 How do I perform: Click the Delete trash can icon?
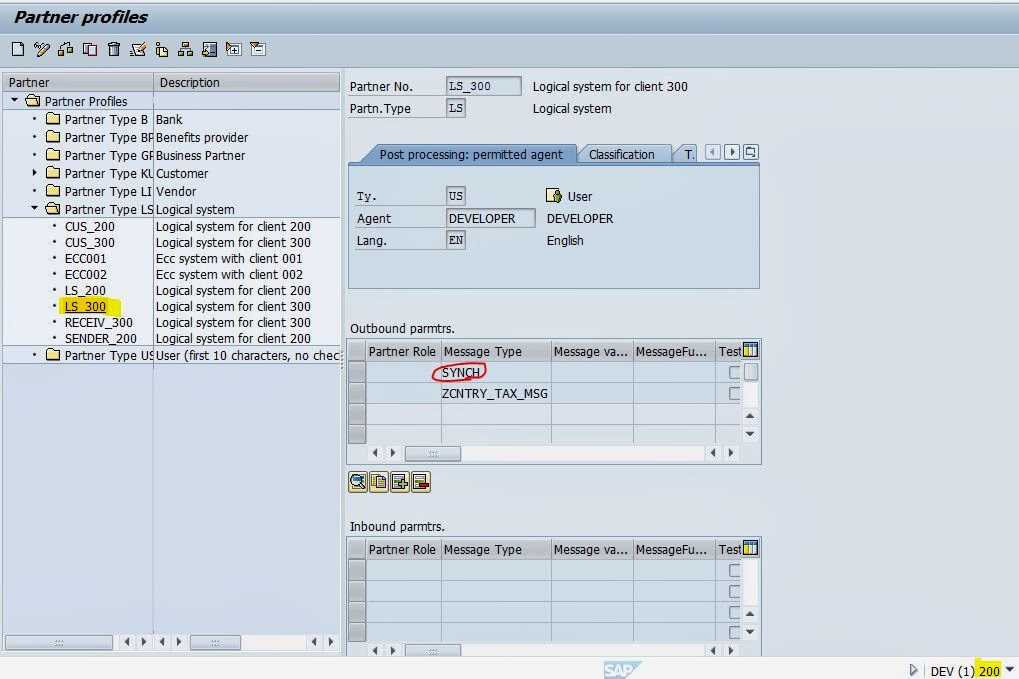(113, 48)
